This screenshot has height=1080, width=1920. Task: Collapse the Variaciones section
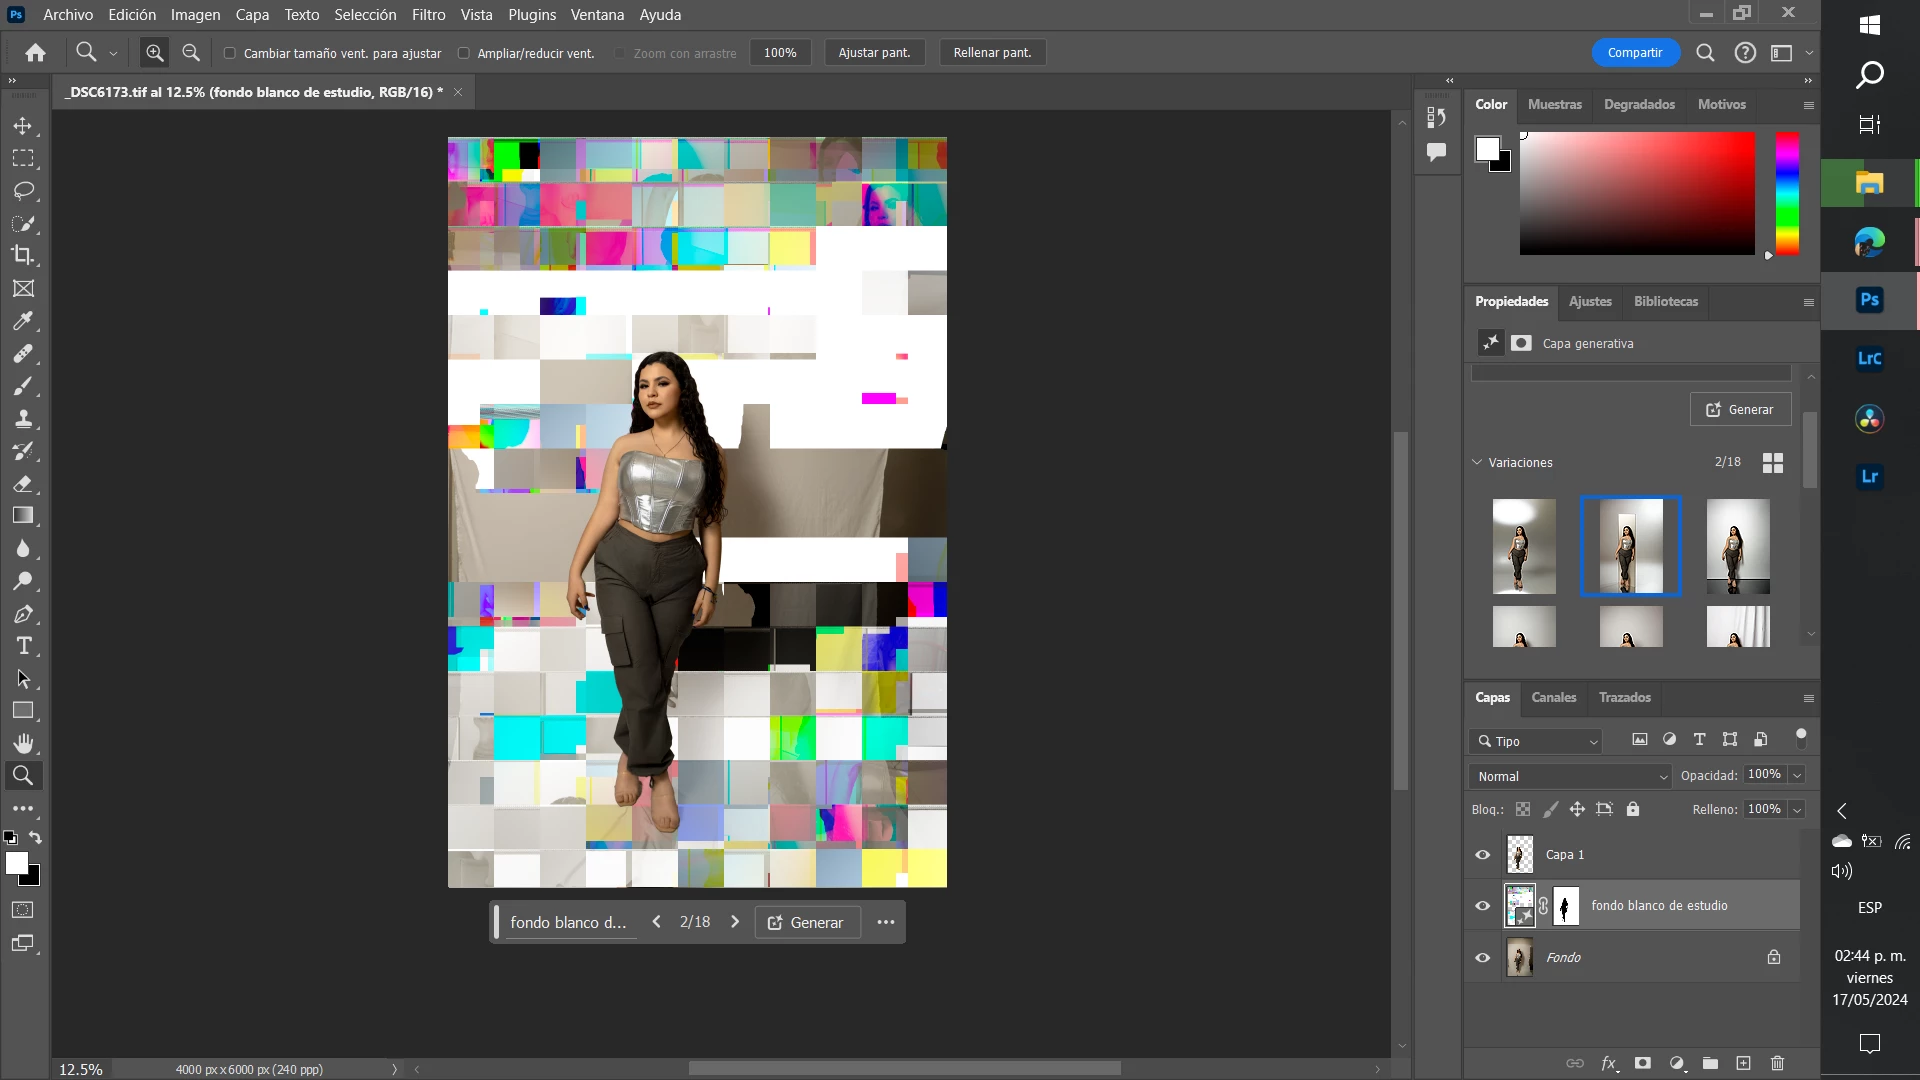click(x=1477, y=462)
